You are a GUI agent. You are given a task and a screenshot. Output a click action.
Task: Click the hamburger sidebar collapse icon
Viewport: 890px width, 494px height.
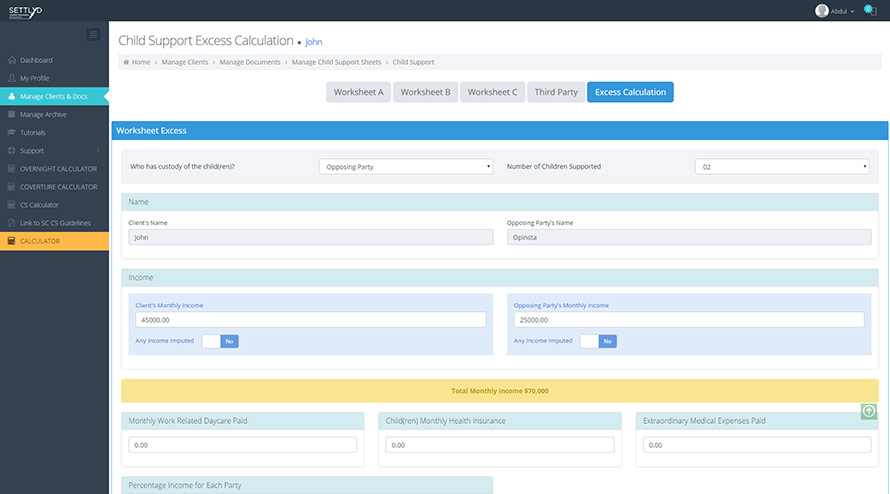click(x=93, y=35)
